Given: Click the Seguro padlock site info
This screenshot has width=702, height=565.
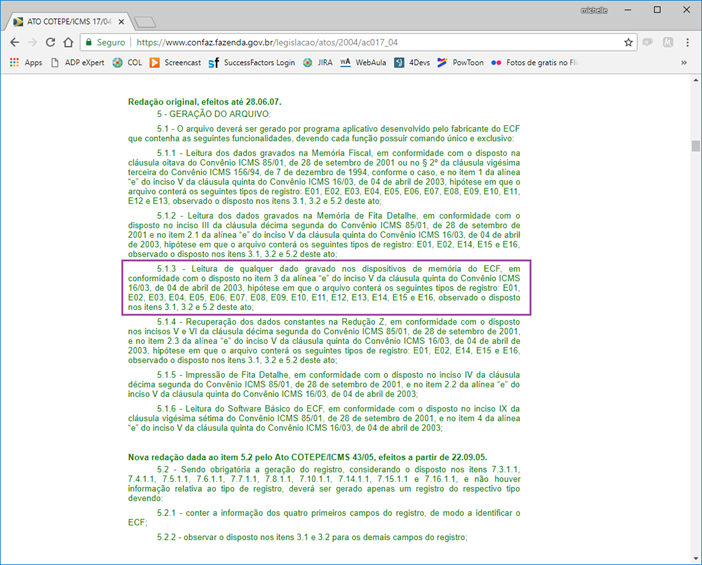Looking at the screenshot, I should tap(105, 42).
